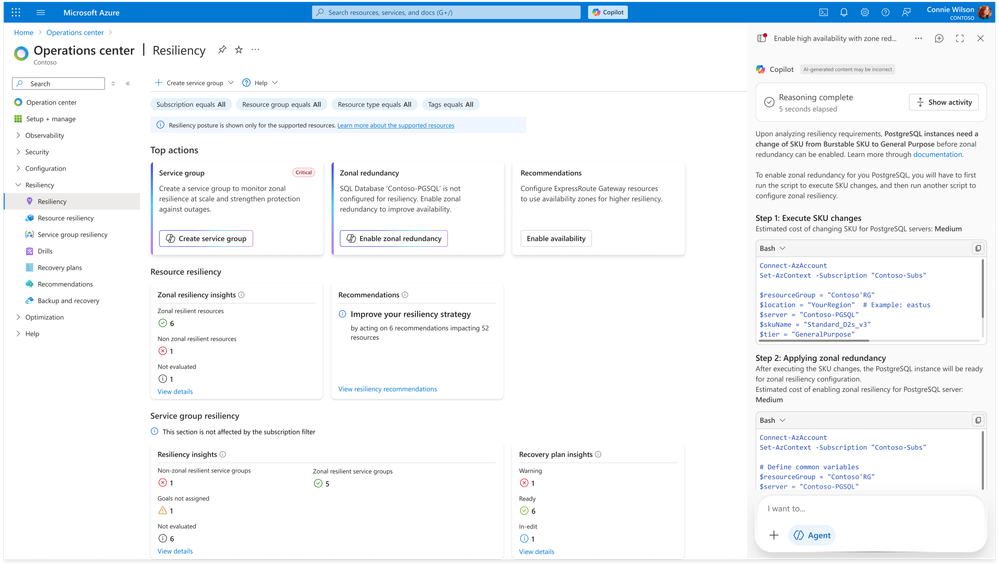This screenshot has width=999, height=565.
Task: Open portal settings gear
Action: click(x=865, y=12)
